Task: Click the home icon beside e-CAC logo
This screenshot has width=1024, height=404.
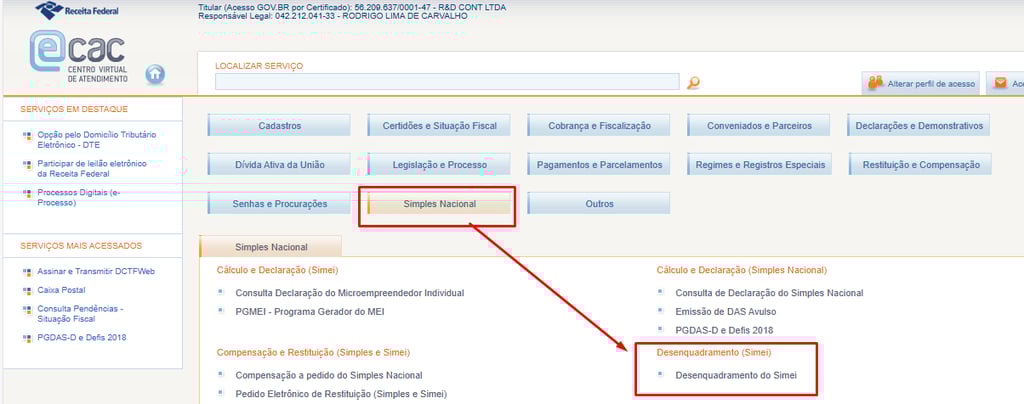Action: point(155,74)
